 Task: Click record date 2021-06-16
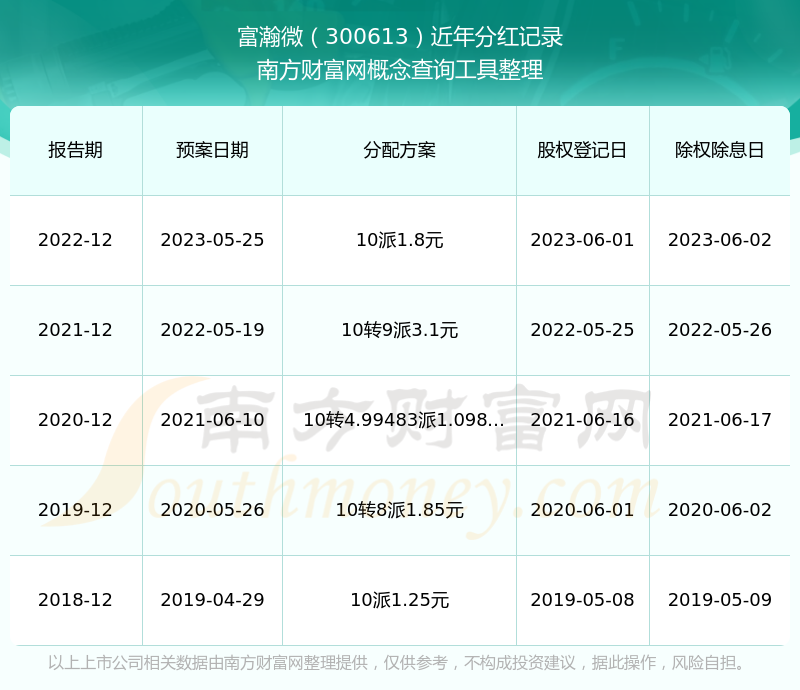tap(582, 420)
